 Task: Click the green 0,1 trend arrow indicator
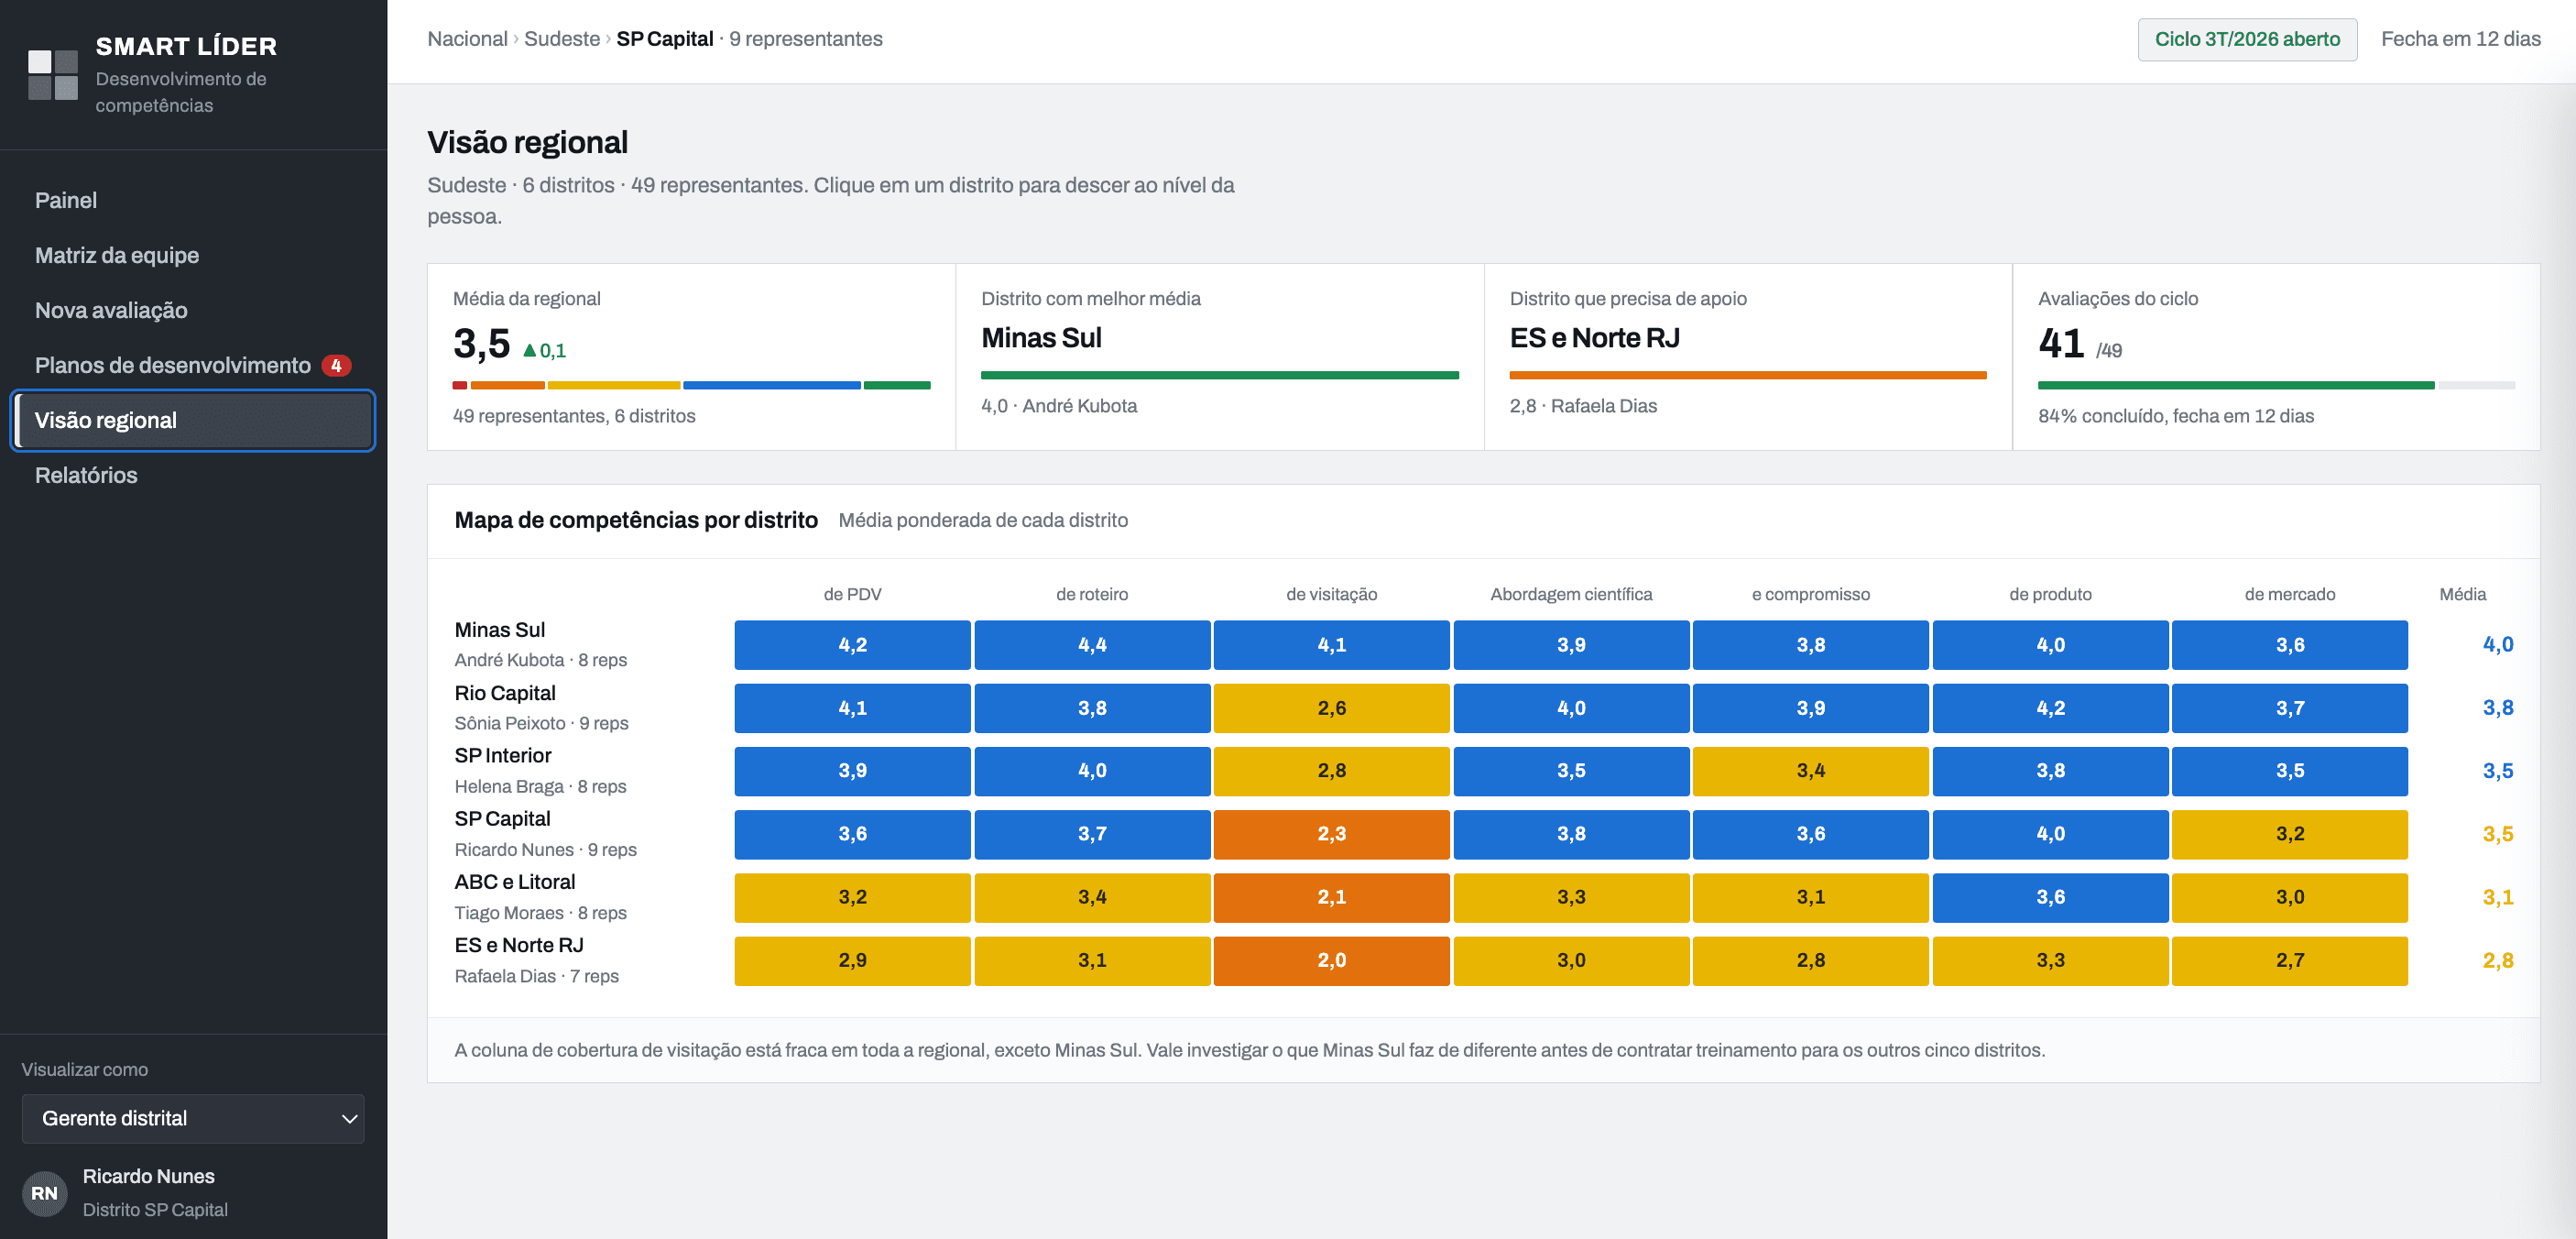coord(544,350)
